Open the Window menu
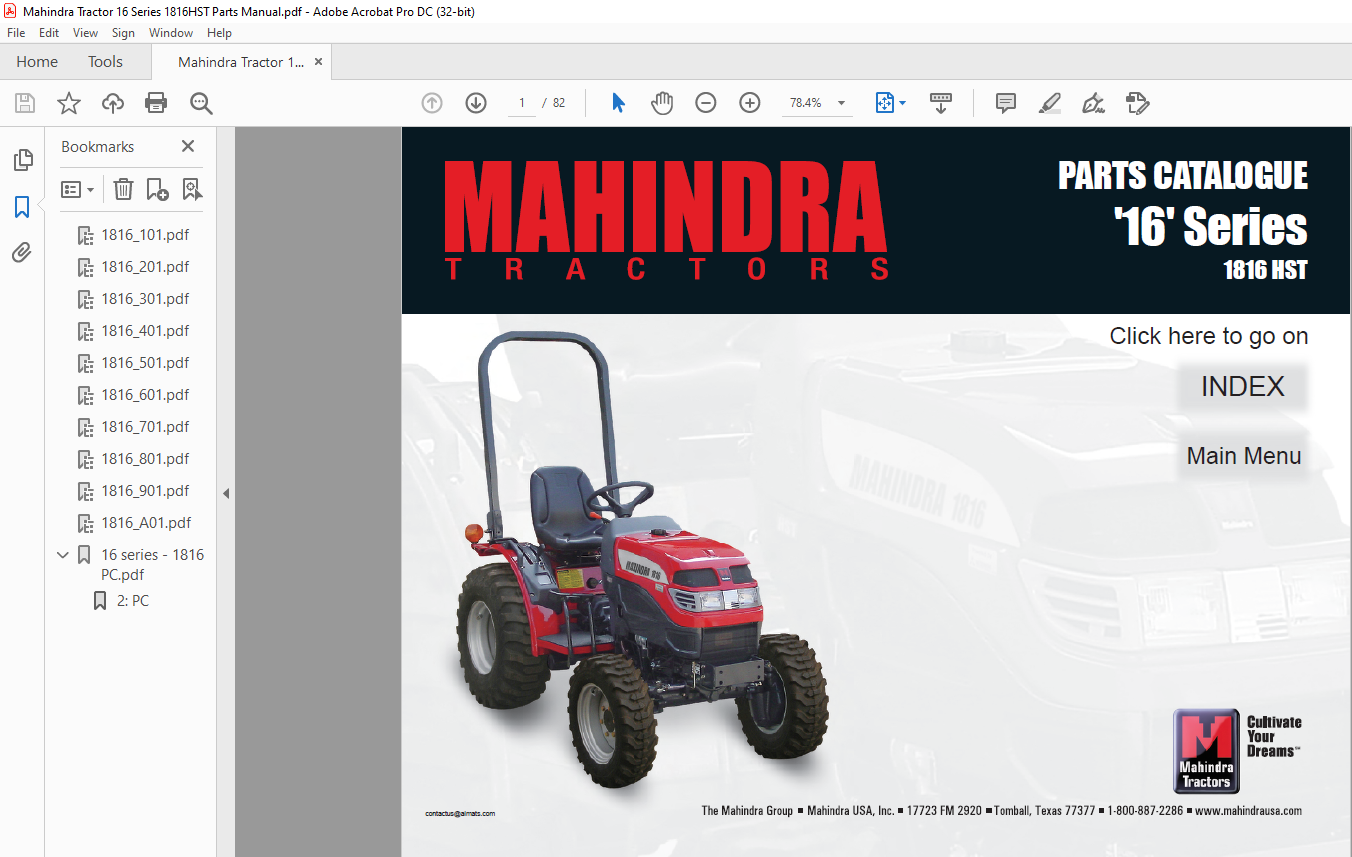Viewport: 1352px width, 857px height. (x=171, y=33)
